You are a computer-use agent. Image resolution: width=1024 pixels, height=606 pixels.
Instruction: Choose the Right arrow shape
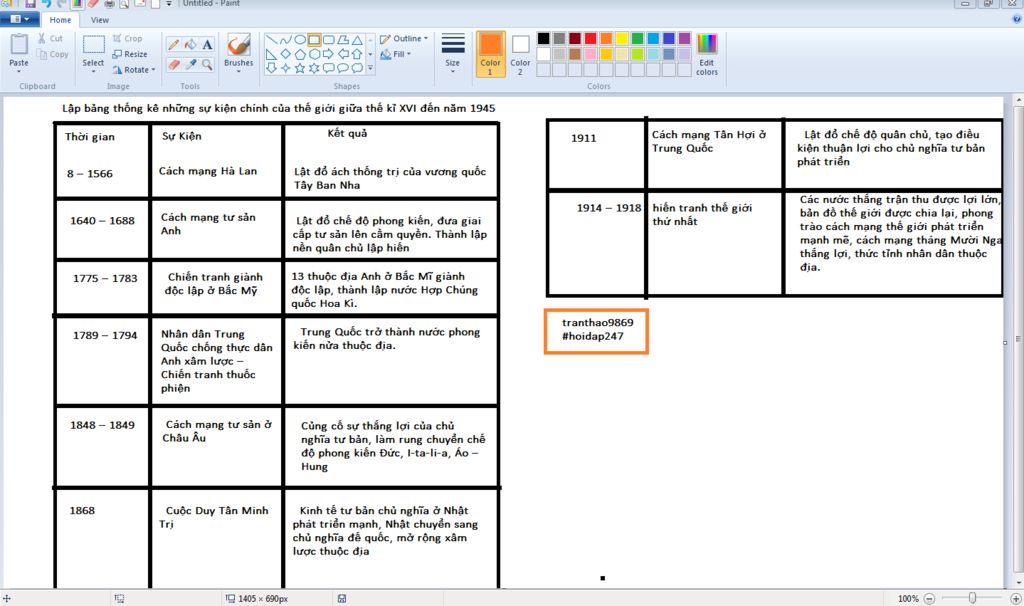(328, 54)
